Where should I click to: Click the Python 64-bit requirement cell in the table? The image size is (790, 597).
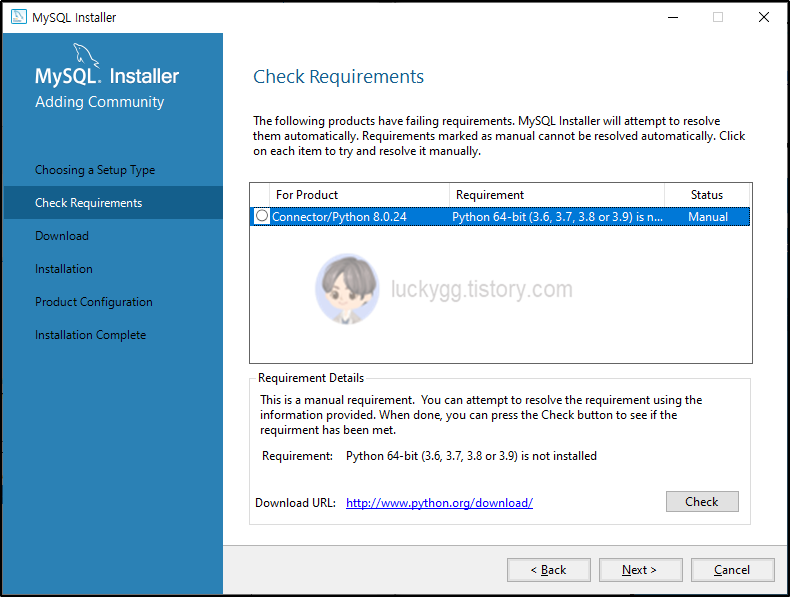(x=557, y=217)
